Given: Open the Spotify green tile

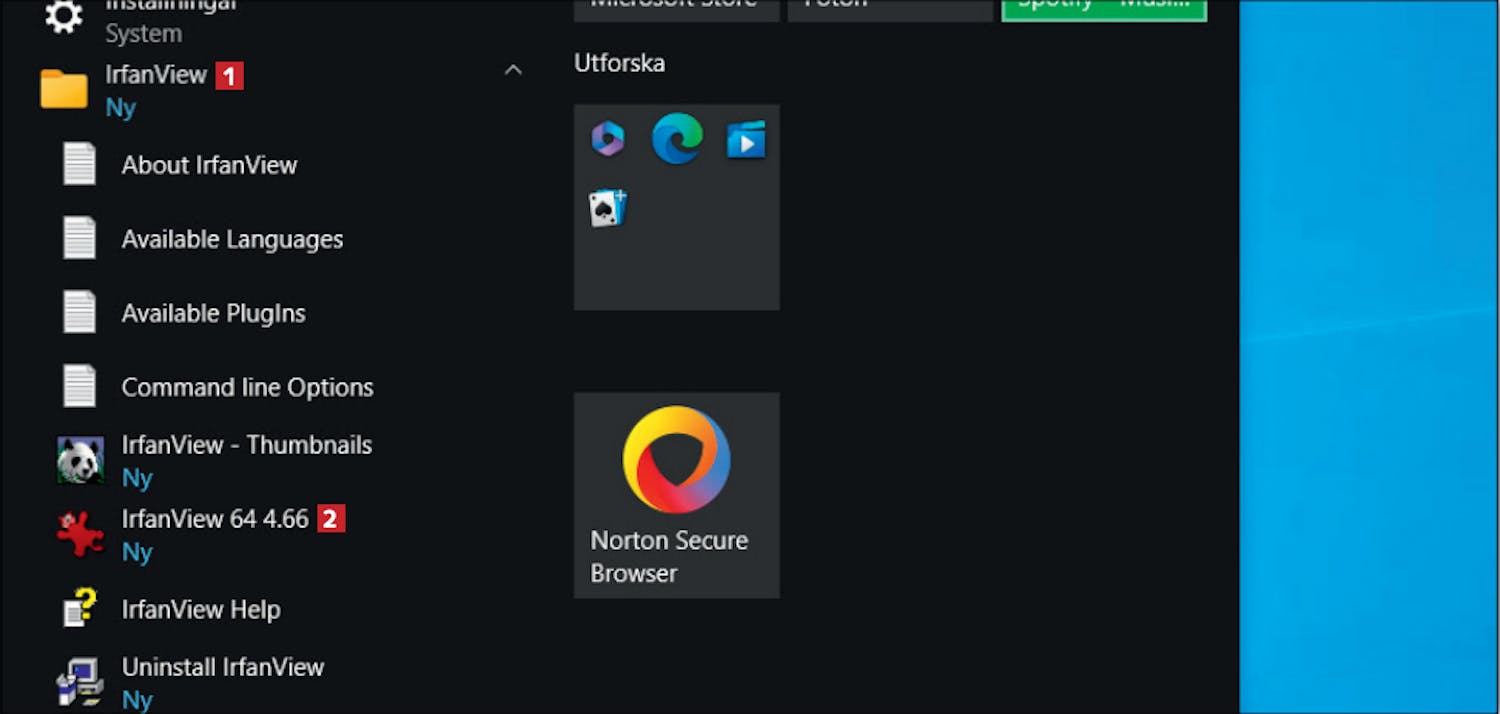Looking at the screenshot, I should (x=1104, y=10).
